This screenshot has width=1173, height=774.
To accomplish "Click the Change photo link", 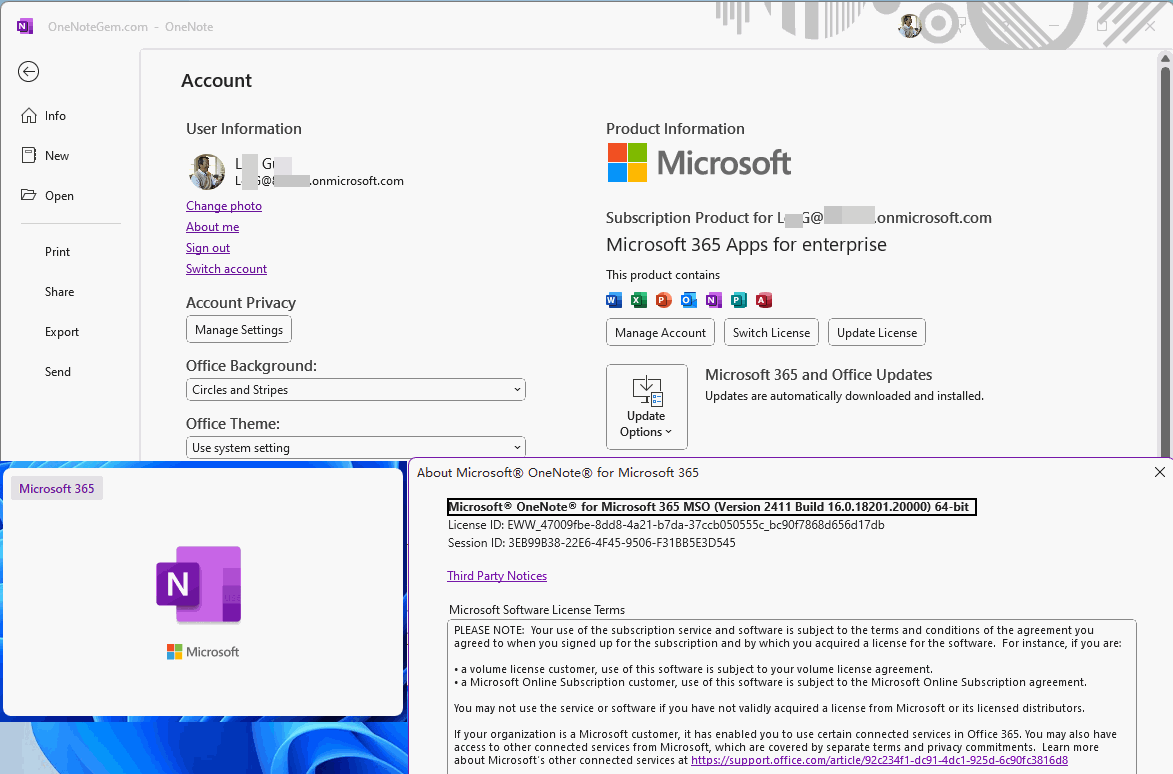I will tap(224, 206).
